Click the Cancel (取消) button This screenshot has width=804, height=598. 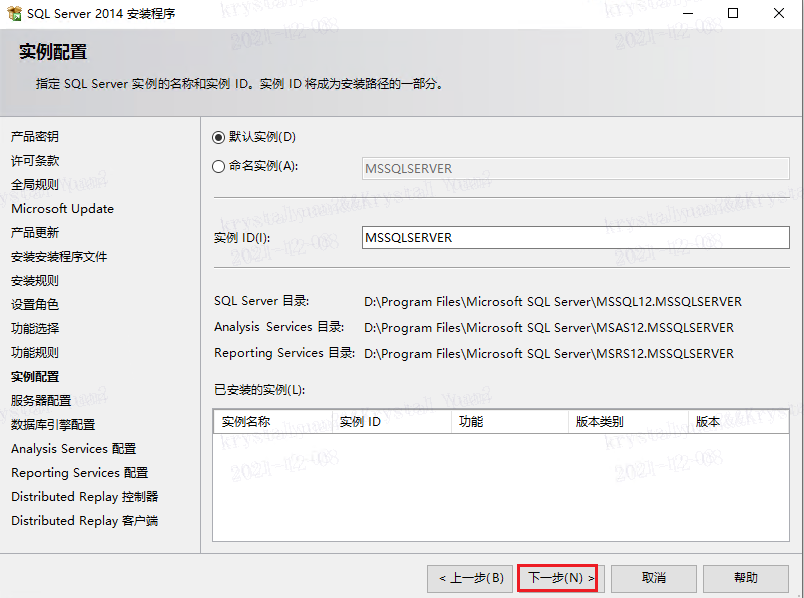(x=654, y=579)
